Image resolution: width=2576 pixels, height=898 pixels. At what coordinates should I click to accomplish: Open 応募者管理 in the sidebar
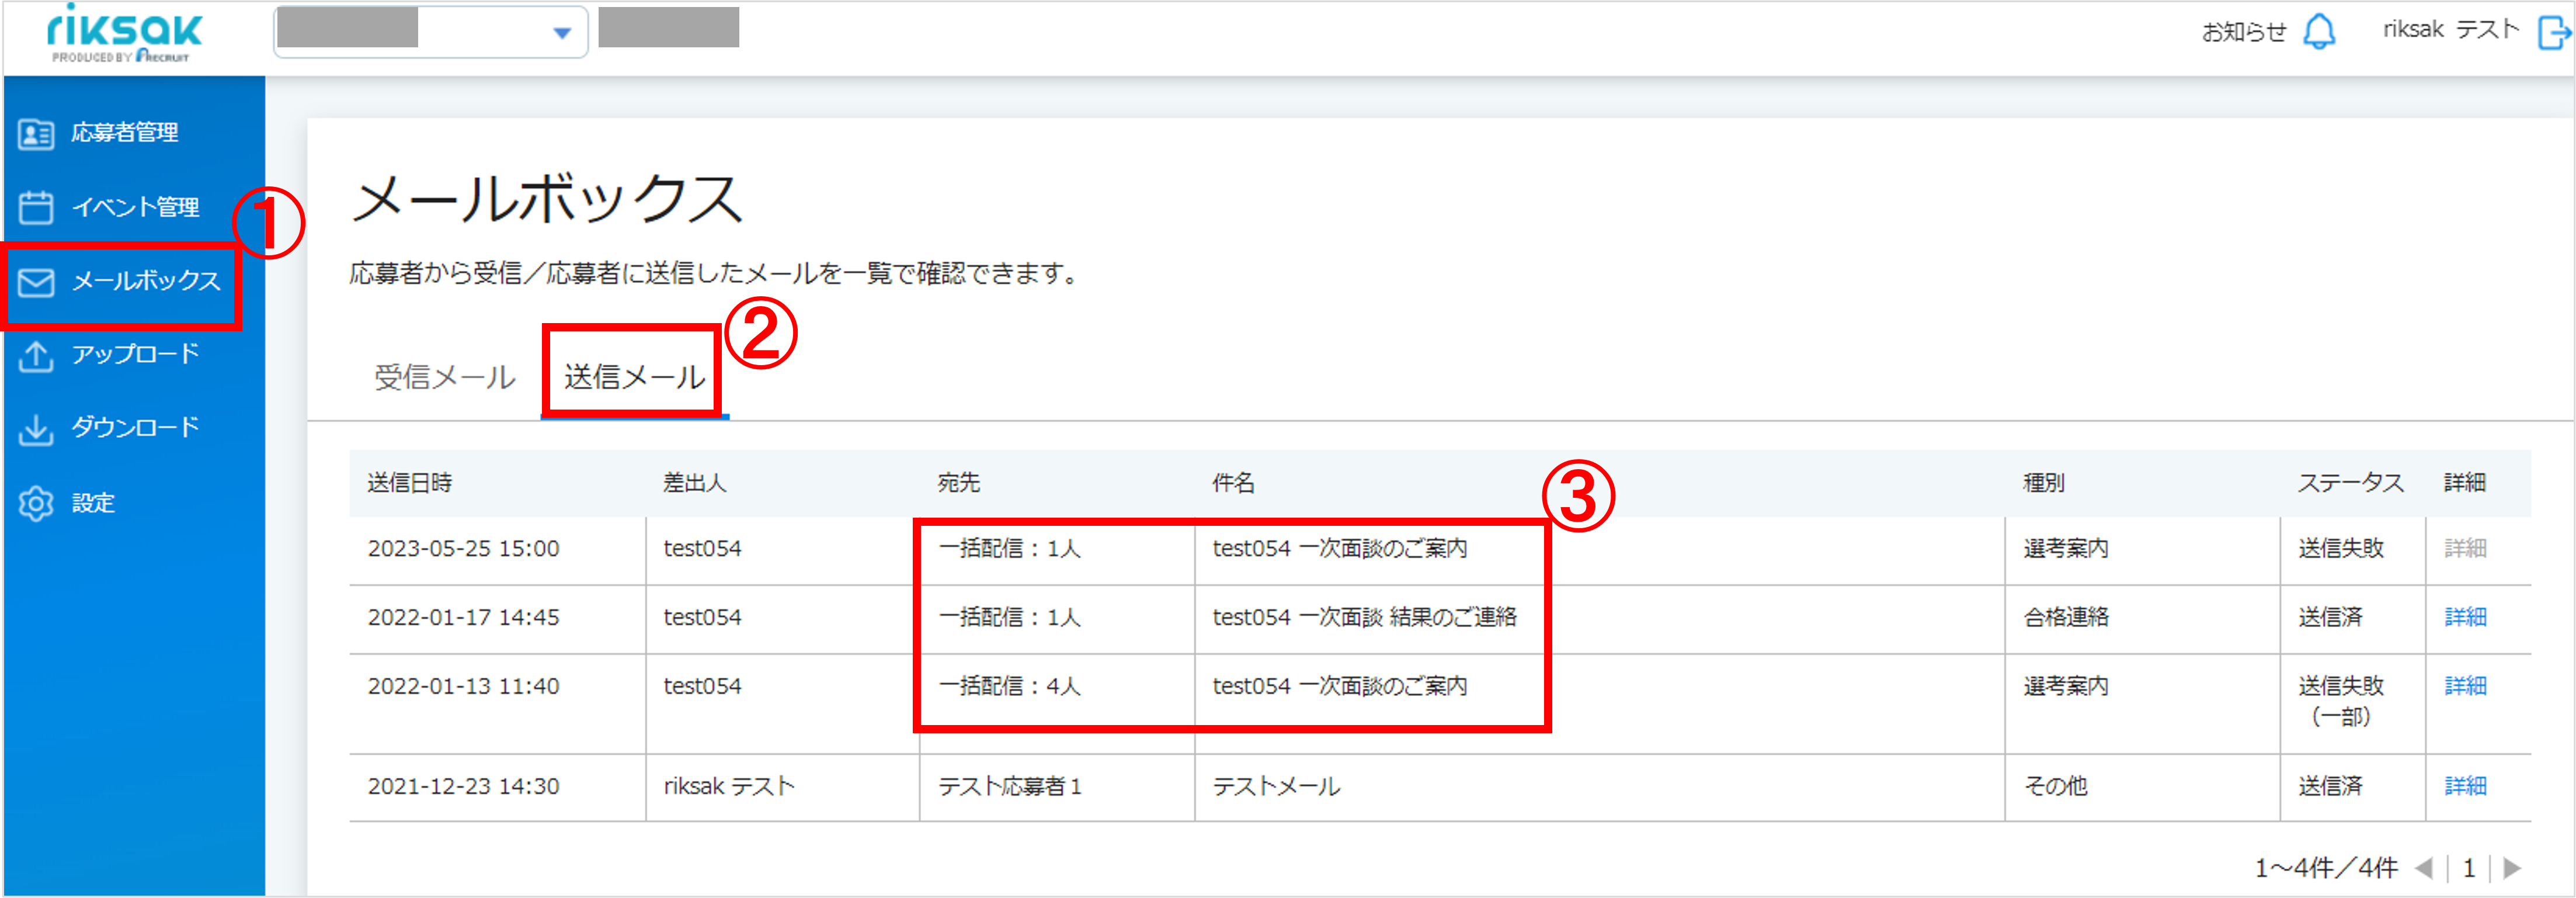[124, 132]
